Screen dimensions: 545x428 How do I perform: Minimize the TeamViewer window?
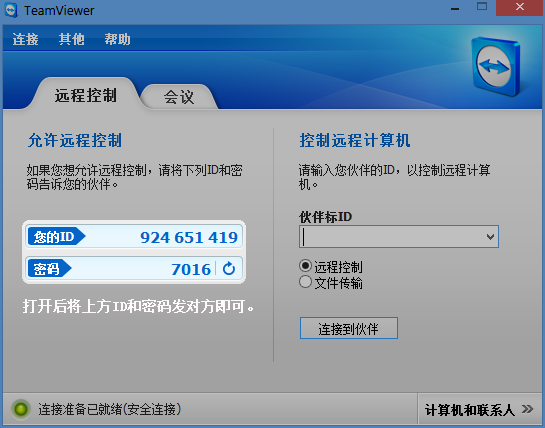(x=455, y=8)
